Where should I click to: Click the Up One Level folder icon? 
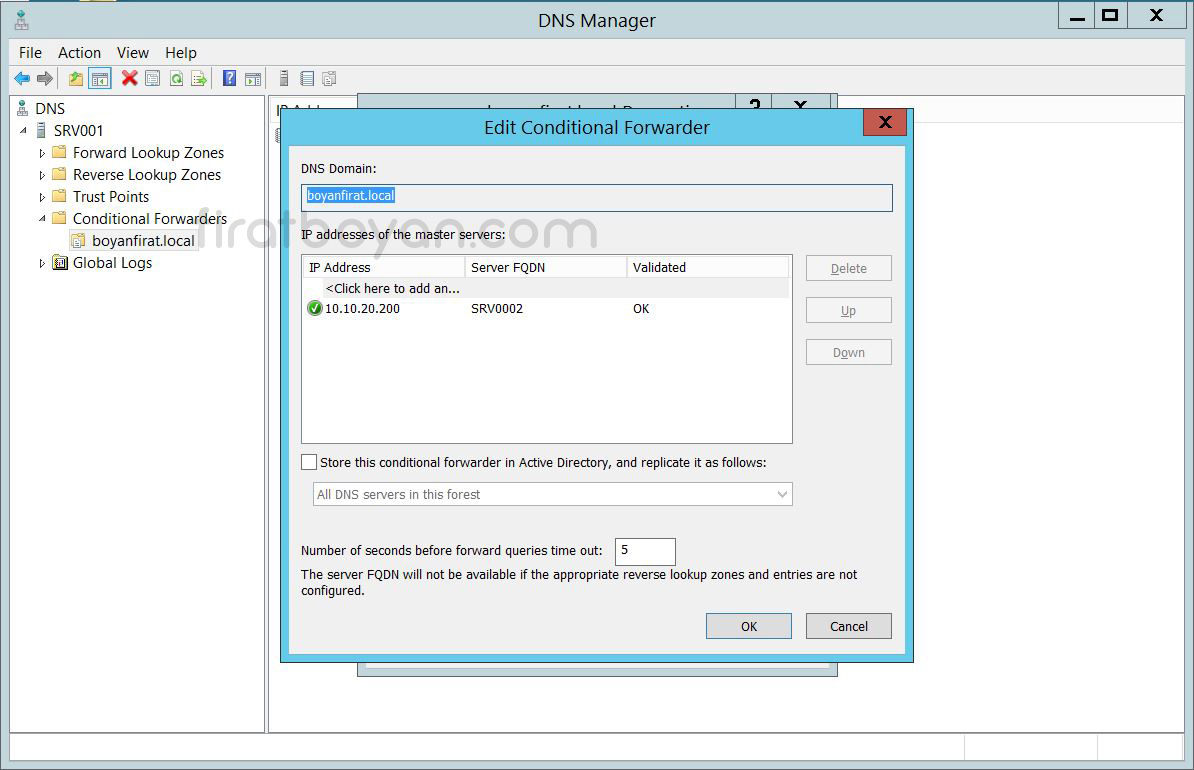[x=75, y=78]
